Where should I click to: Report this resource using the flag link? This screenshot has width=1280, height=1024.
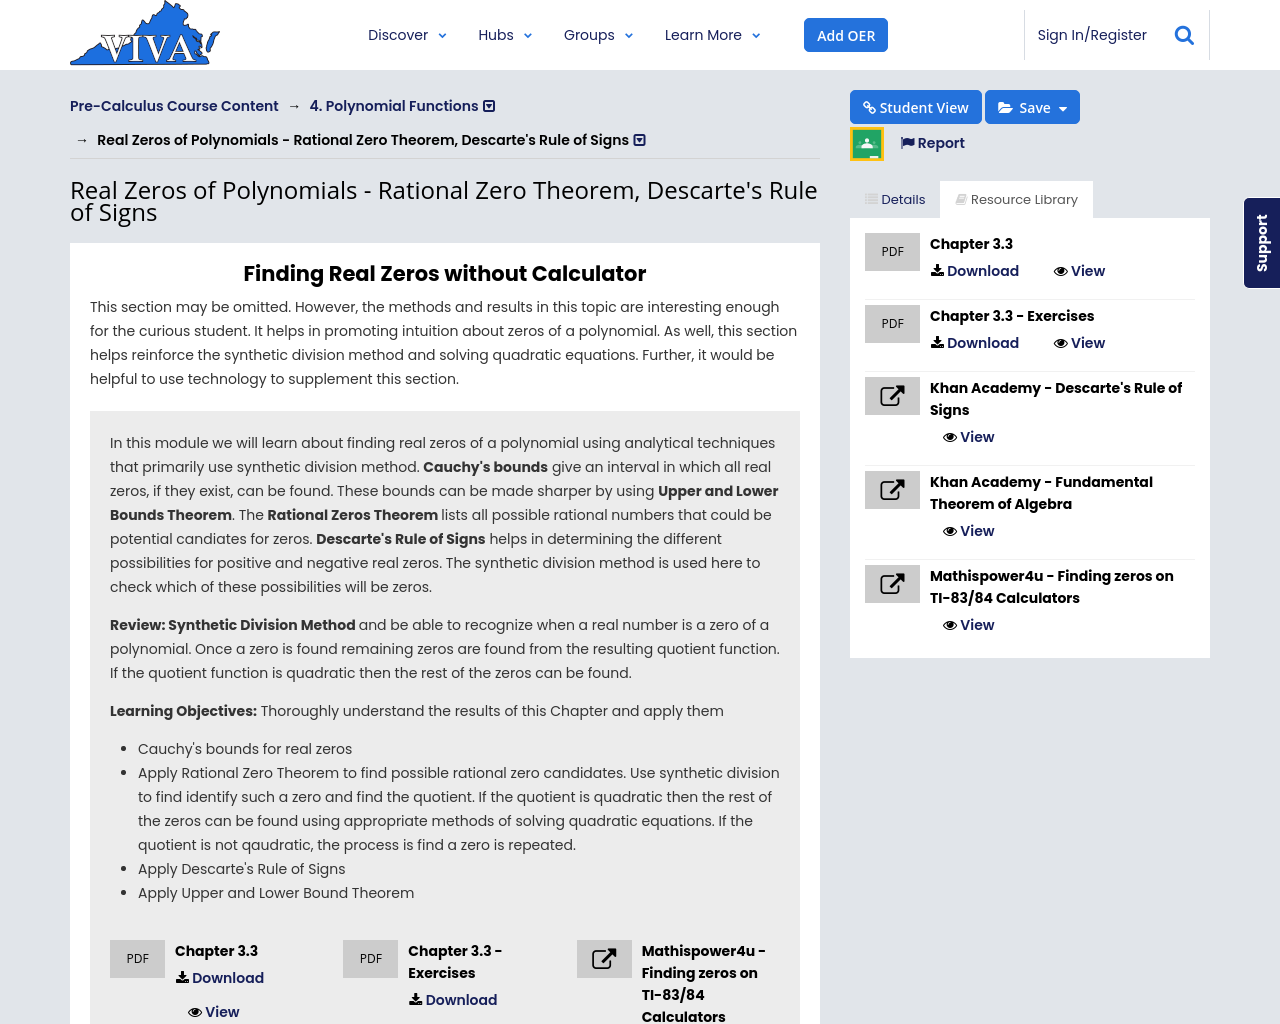[932, 143]
